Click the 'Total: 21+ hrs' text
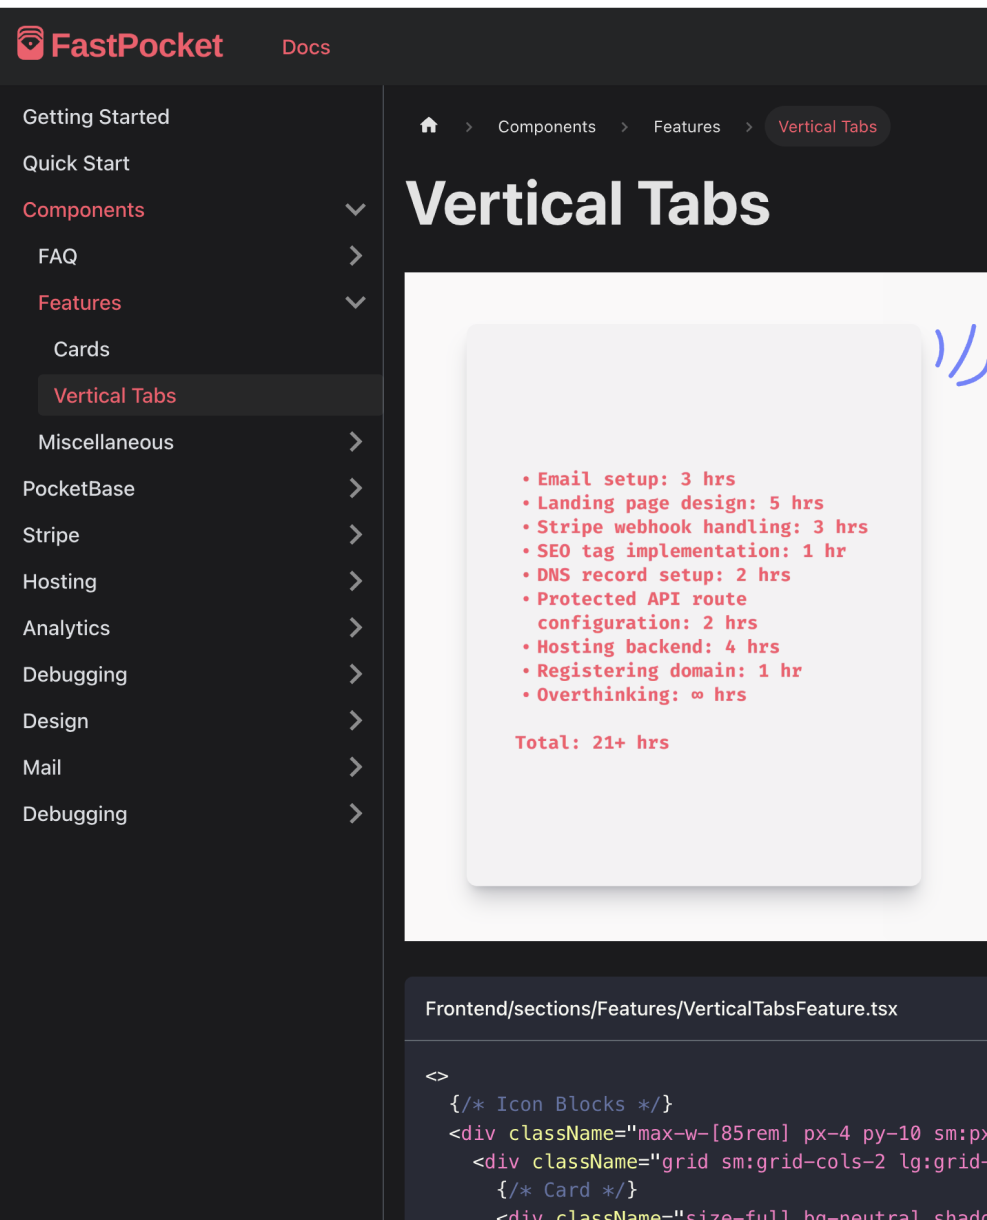This screenshot has width=987, height=1220. click(592, 743)
